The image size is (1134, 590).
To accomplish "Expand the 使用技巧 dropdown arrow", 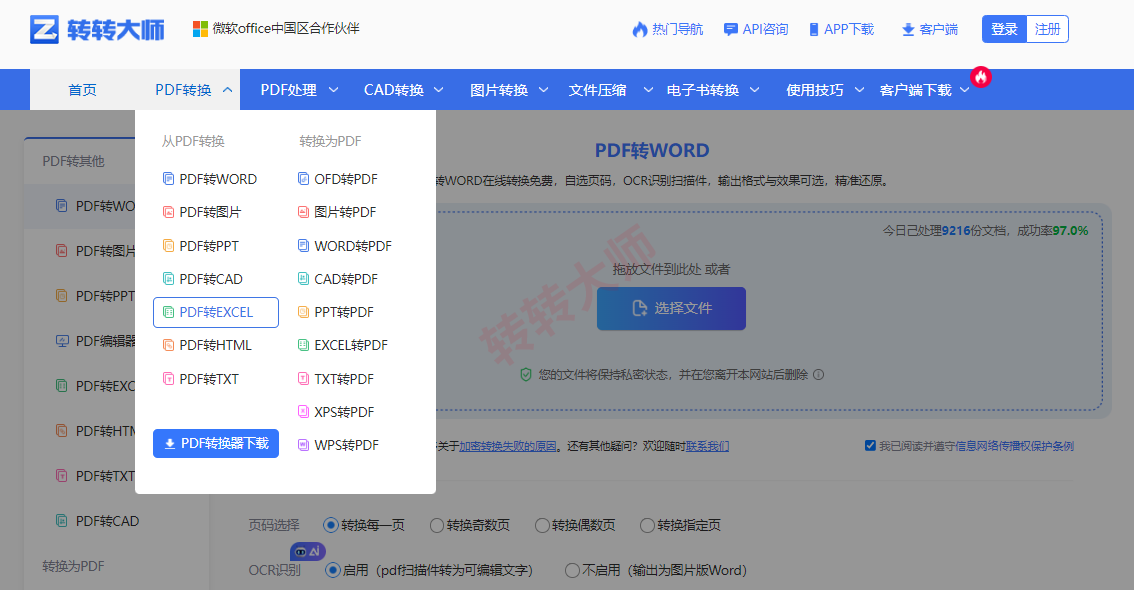I will (x=859, y=90).
